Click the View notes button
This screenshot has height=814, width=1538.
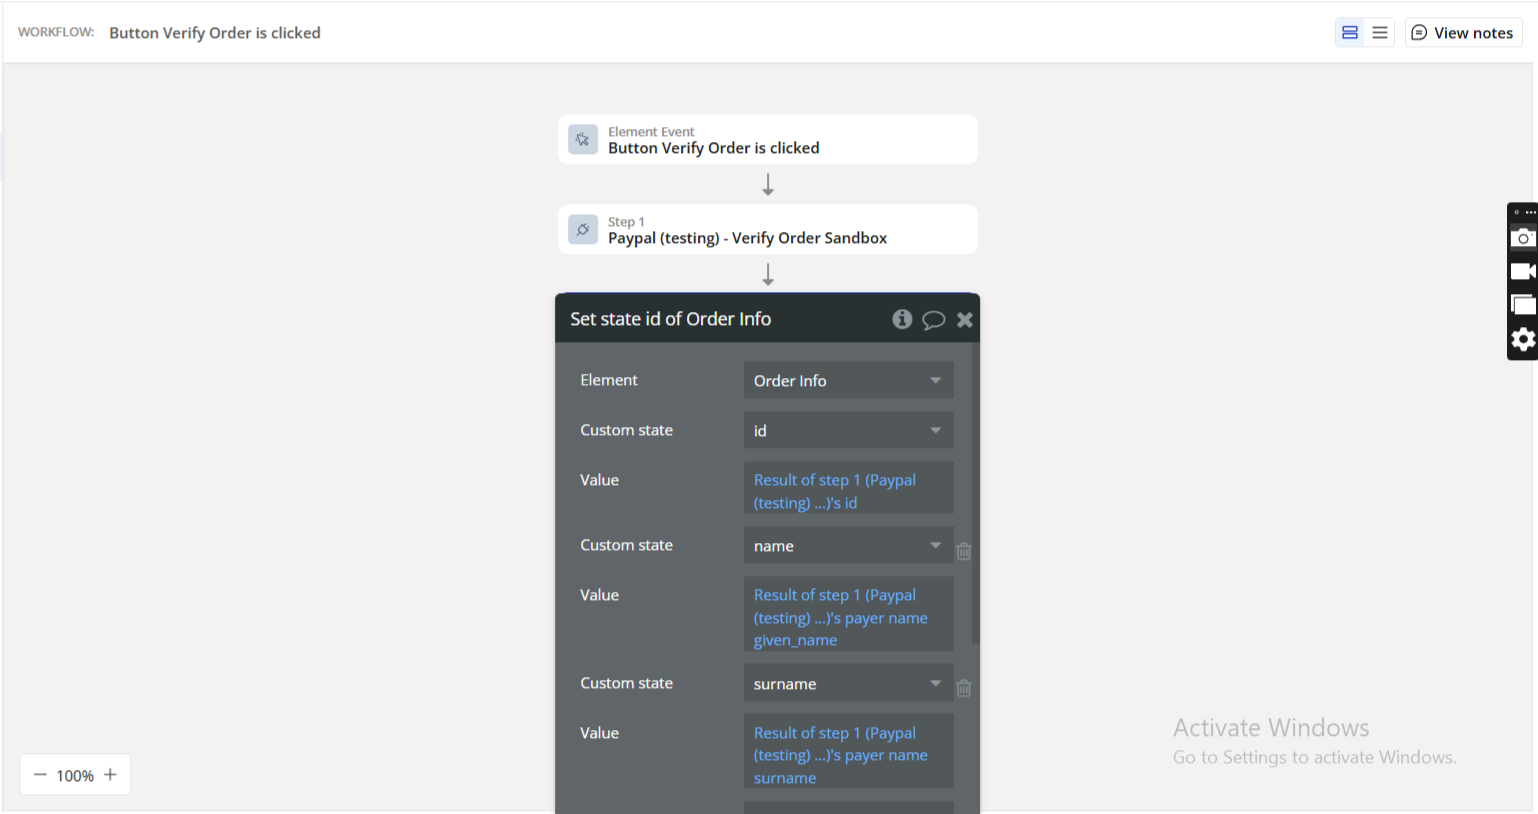1462,33
